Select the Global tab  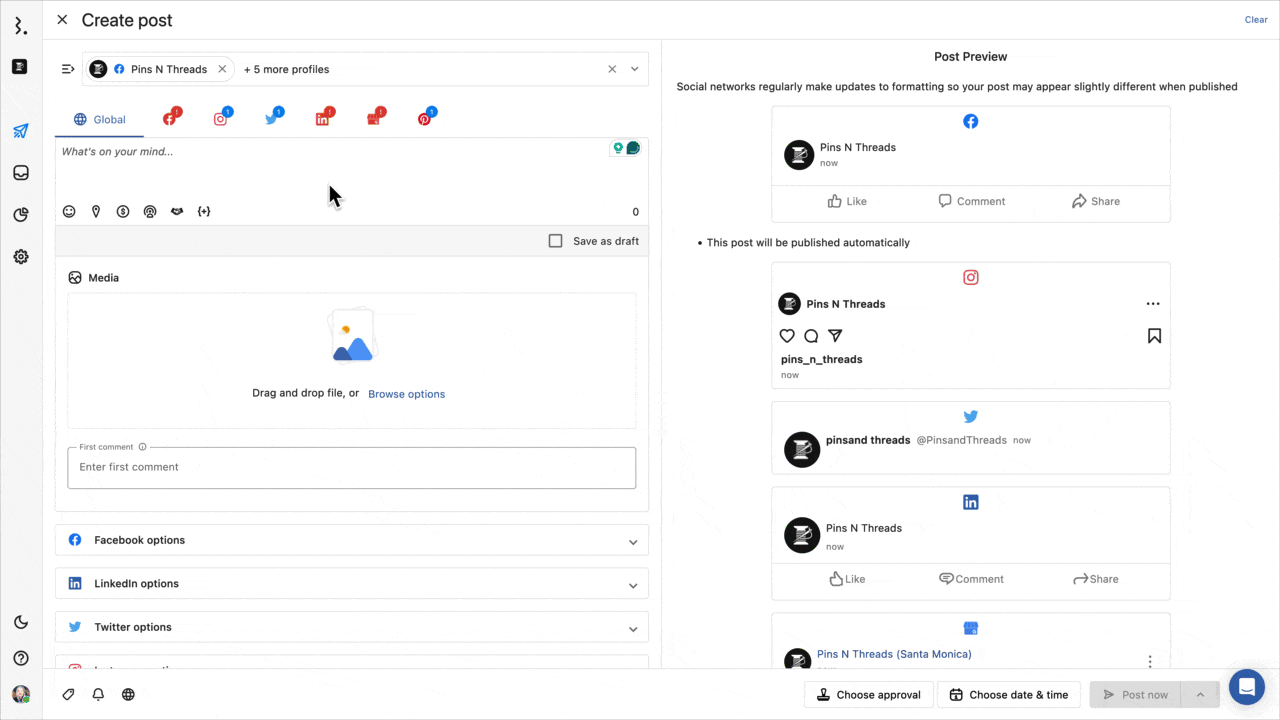coord(100,119)
